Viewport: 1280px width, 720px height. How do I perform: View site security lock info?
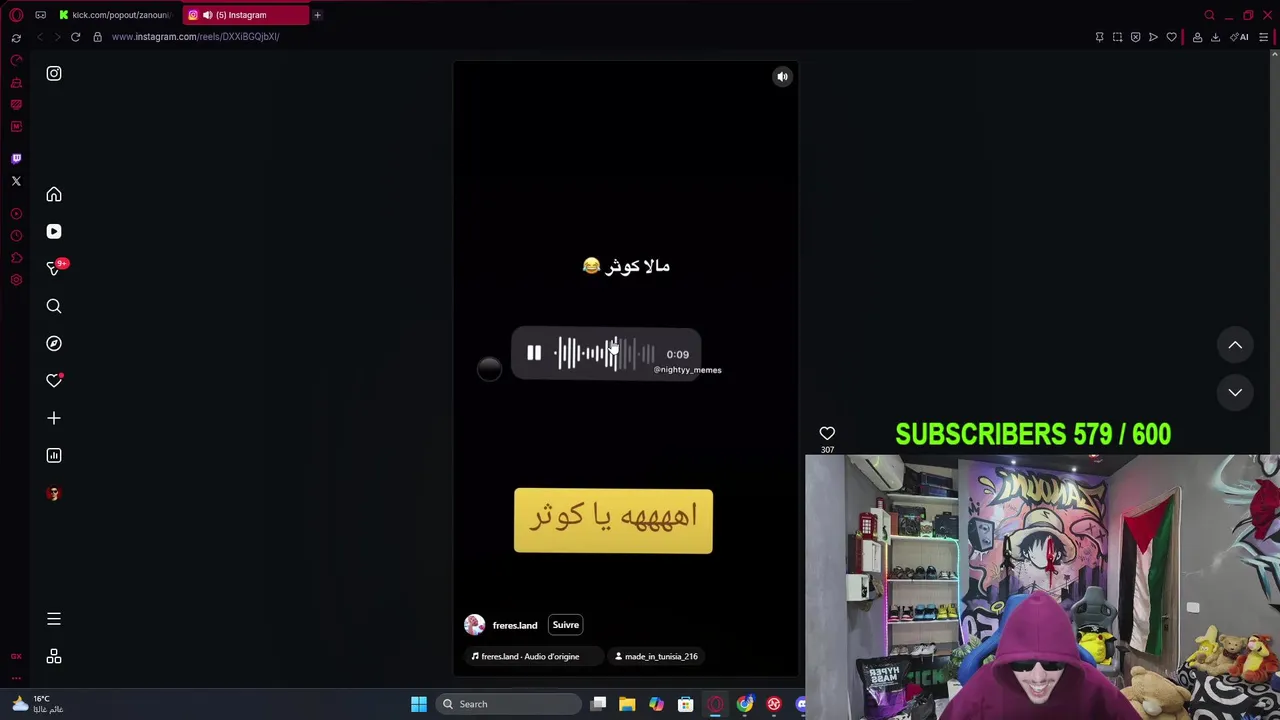pyautogui.click(x=97, y=37)
